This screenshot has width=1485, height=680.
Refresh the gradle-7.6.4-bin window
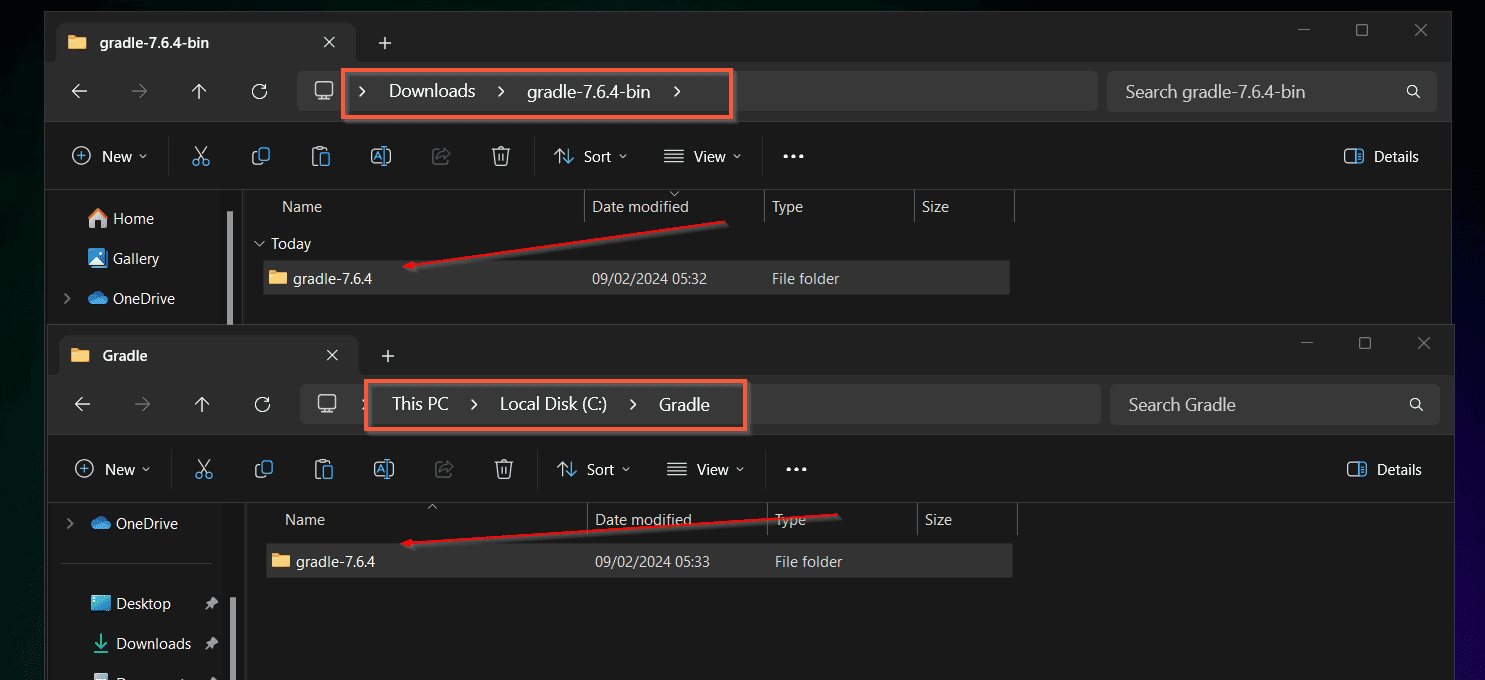coord(259,91)
